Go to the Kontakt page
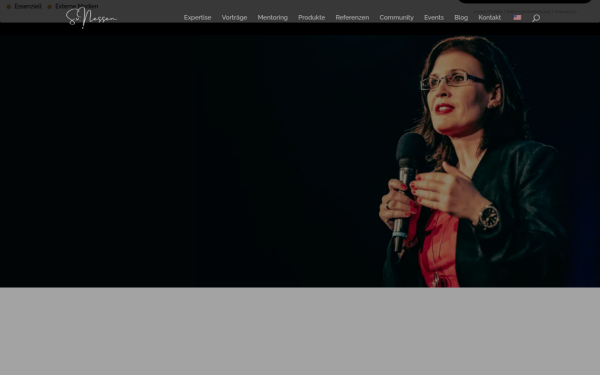Viewport: 600px width, 375px height. click(489, 18)
